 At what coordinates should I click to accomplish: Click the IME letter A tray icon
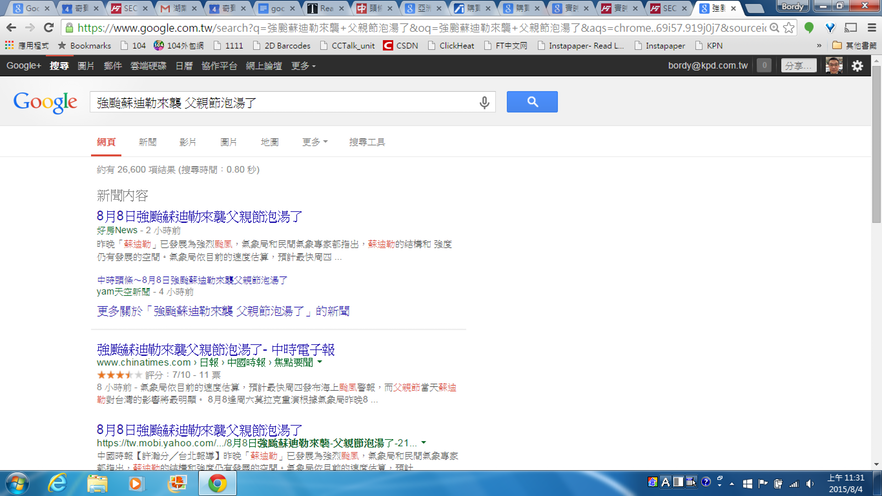(x=665, y=482)
